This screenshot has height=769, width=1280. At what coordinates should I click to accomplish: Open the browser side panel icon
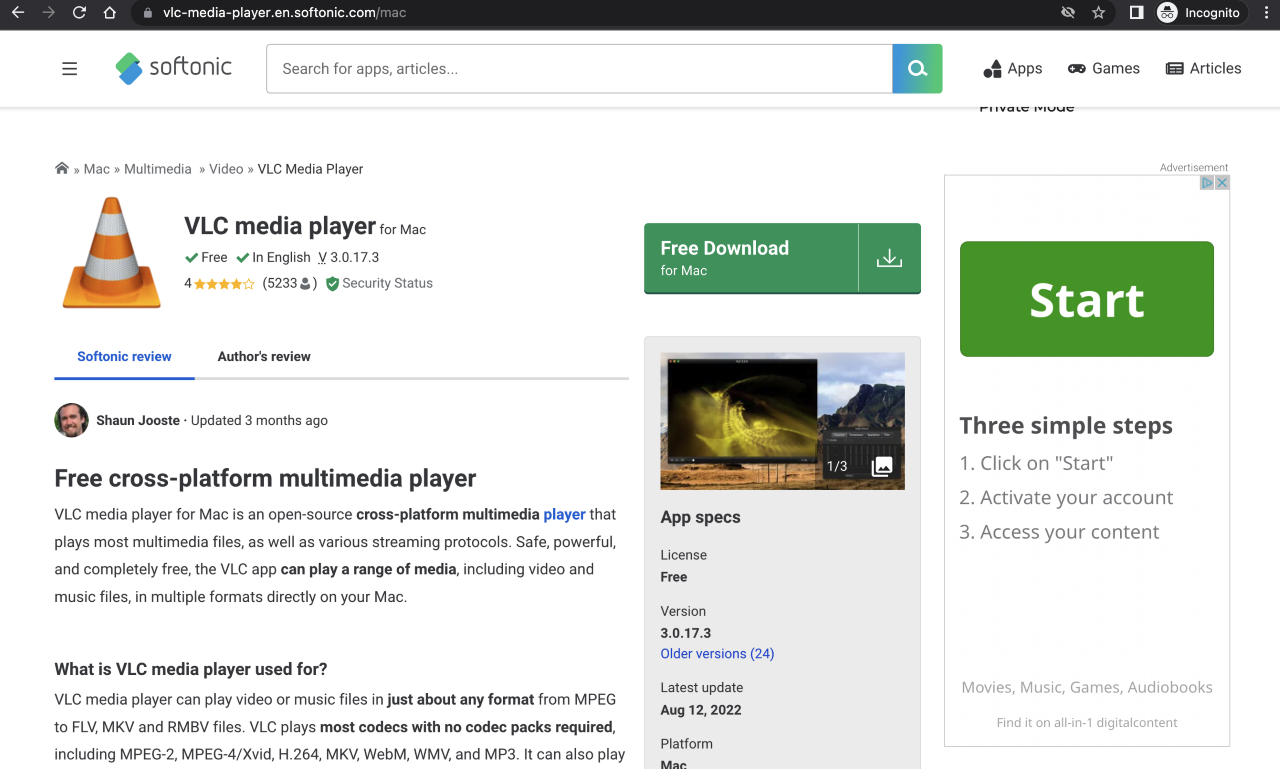1136,13
